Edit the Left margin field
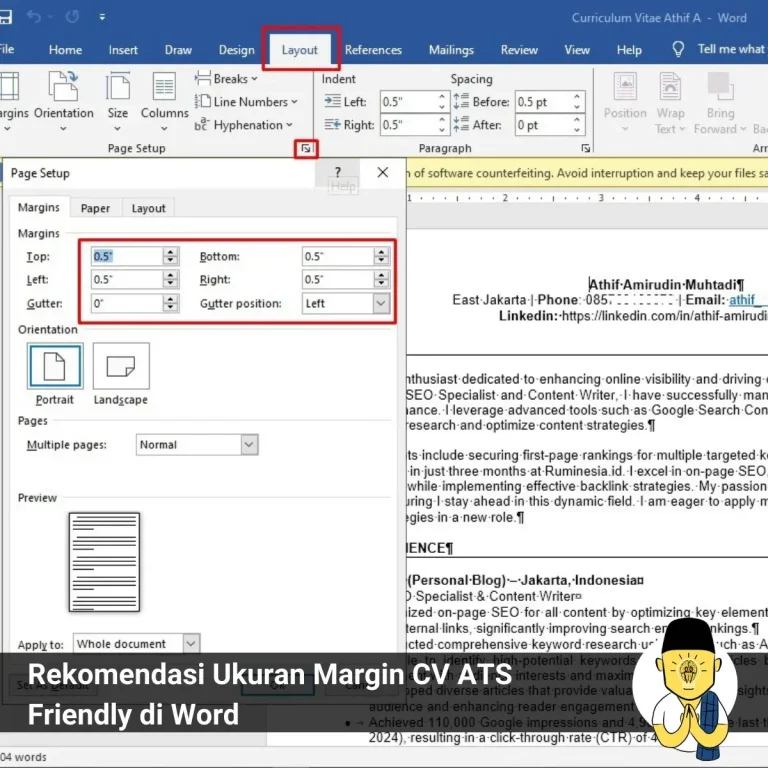The height and width of the screenshot is (768, 768). click(x=126, y=279)
